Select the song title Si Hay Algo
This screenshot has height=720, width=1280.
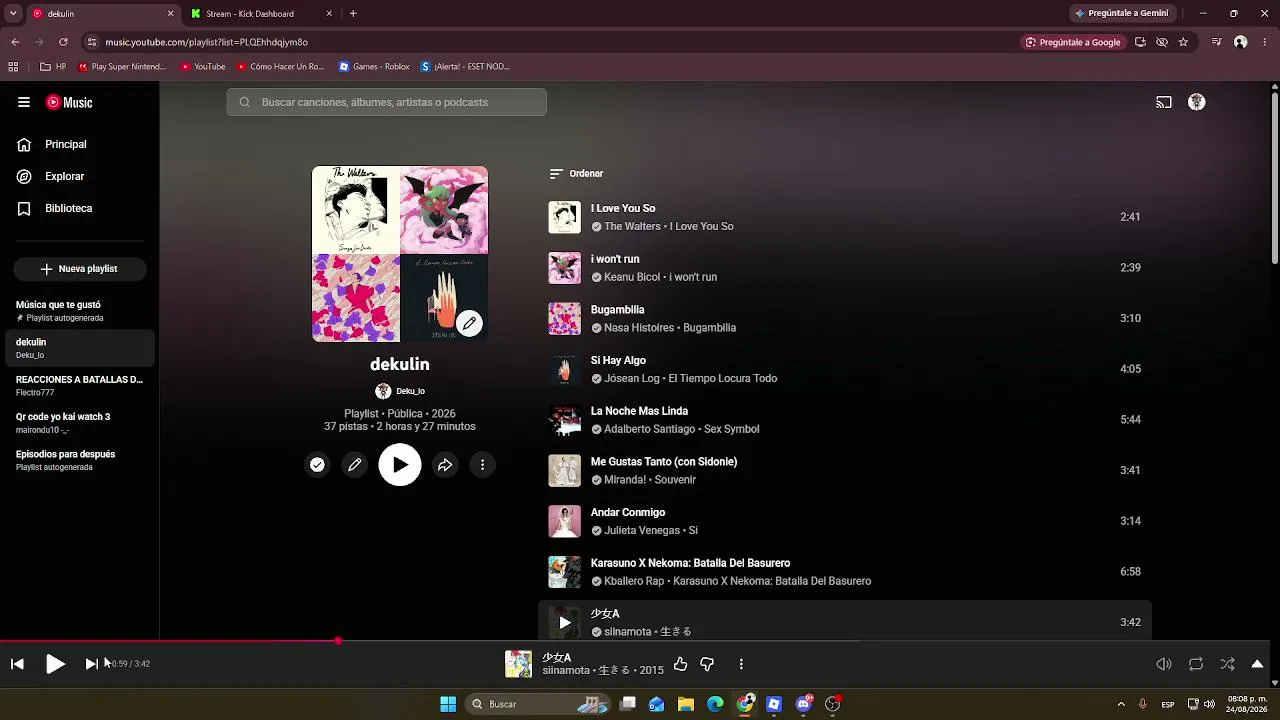(x=618, y=361)
